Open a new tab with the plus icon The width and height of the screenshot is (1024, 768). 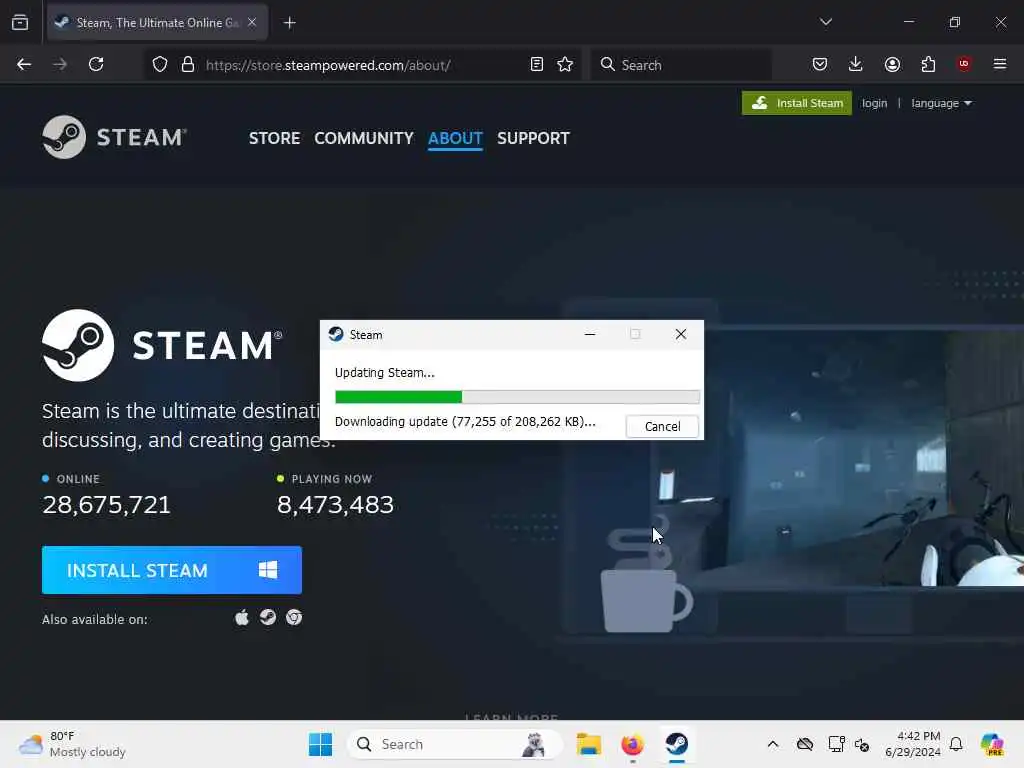289,23
